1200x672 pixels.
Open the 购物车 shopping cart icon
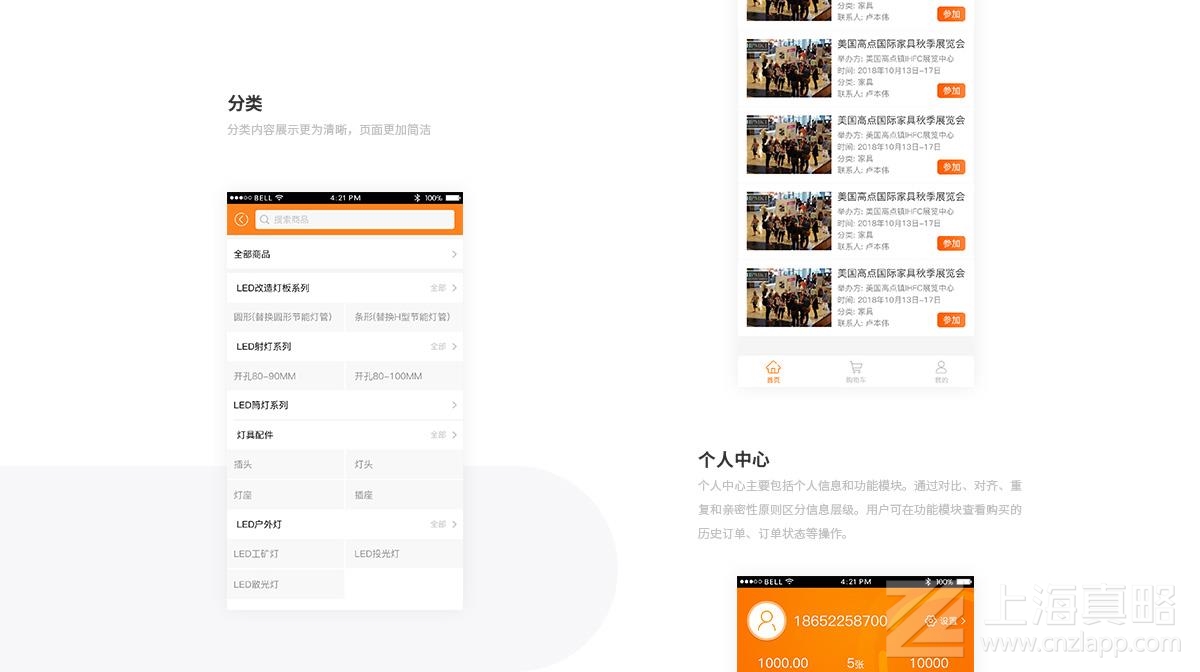[x=855, y=370]
